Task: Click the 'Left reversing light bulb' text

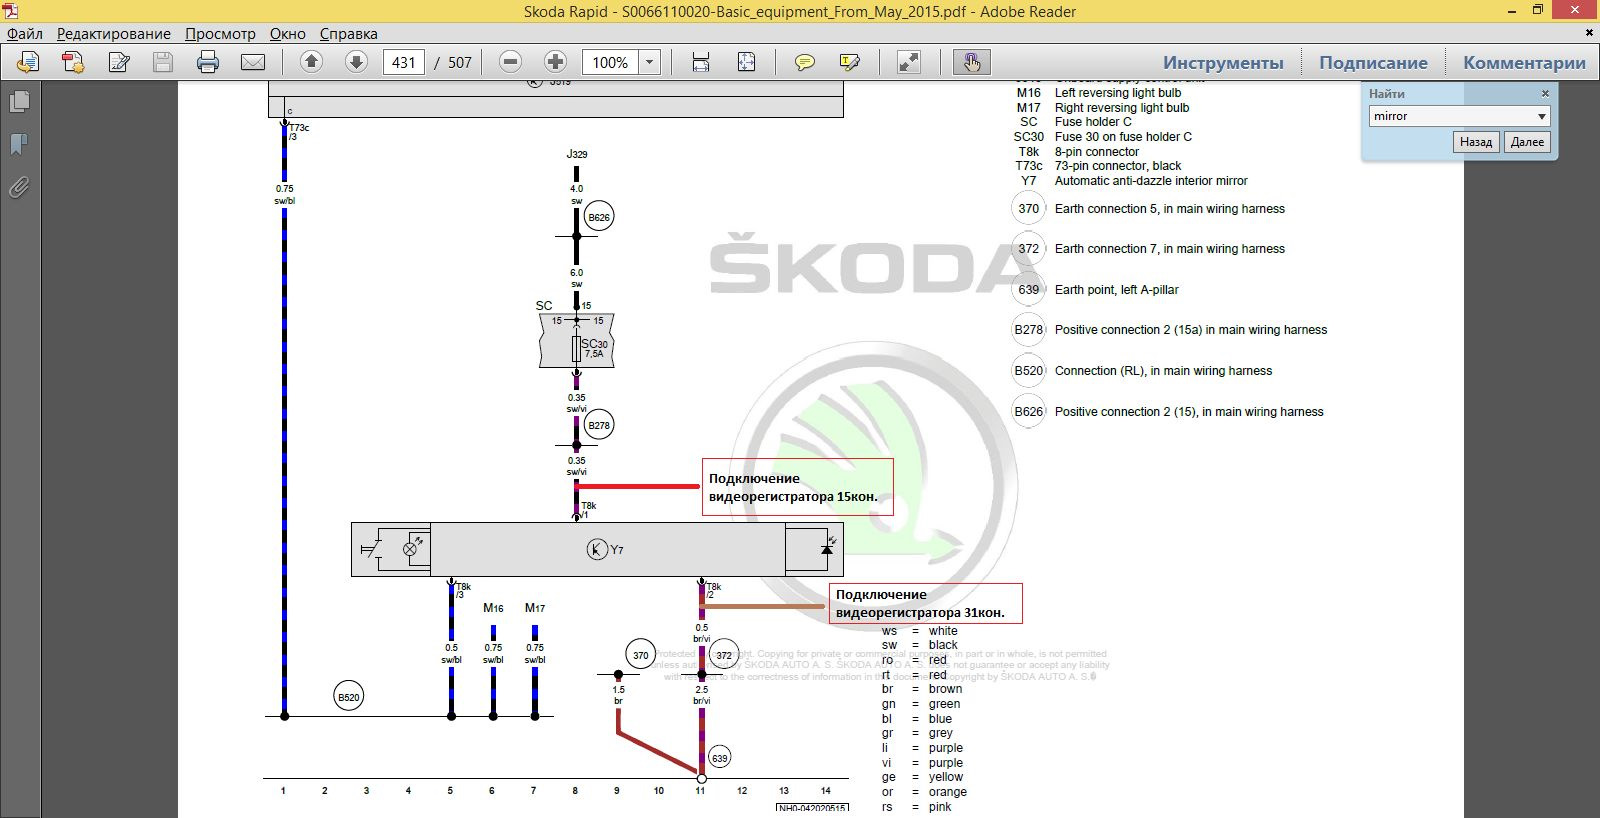Action: 1118,93
